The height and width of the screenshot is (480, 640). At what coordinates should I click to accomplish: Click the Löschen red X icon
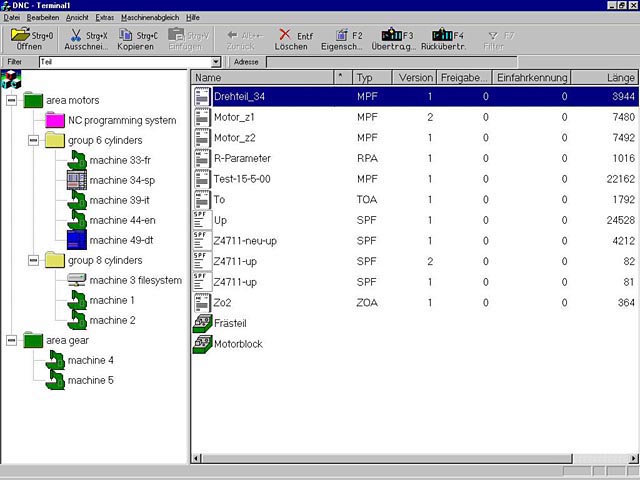(285, 35)
